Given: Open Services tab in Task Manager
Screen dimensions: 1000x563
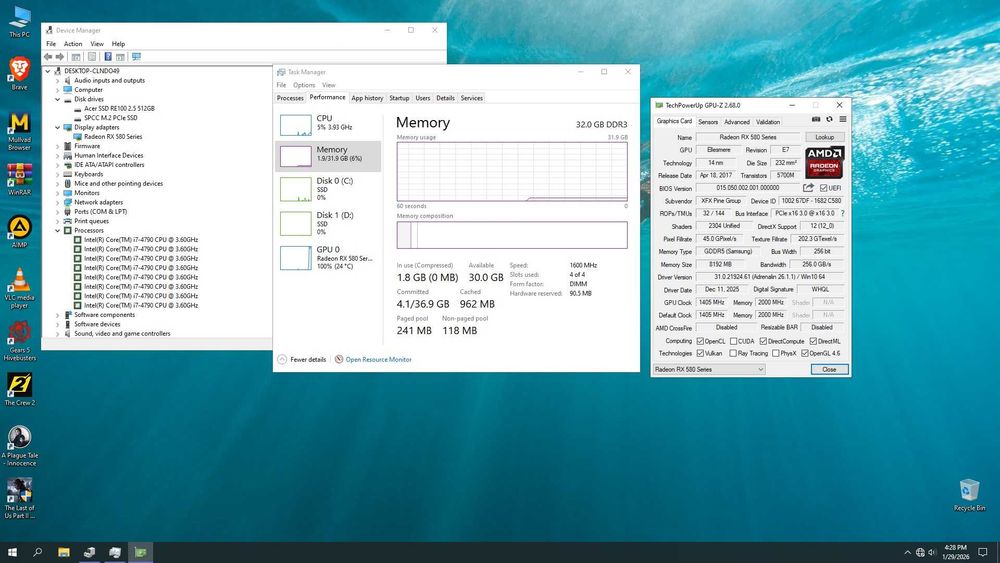Looking at the screenshot, I should (x=471, y=98).
